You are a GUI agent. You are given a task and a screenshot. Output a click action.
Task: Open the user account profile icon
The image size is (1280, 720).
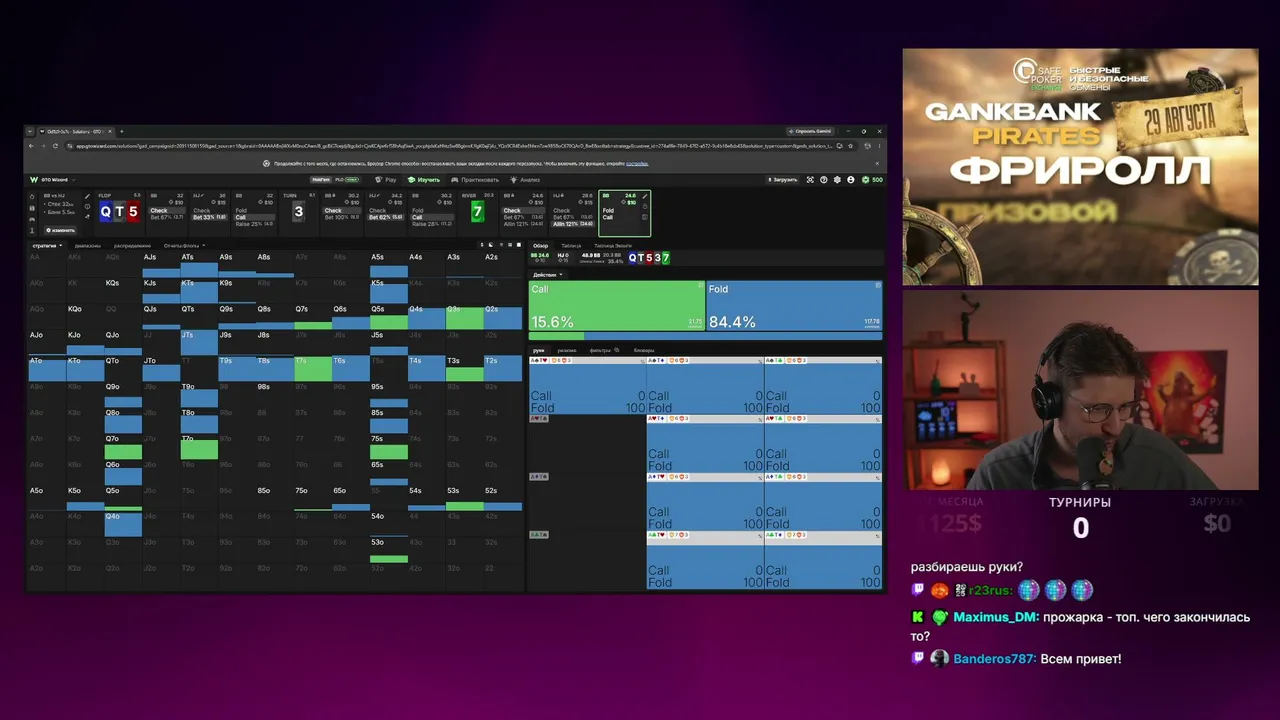851,180
